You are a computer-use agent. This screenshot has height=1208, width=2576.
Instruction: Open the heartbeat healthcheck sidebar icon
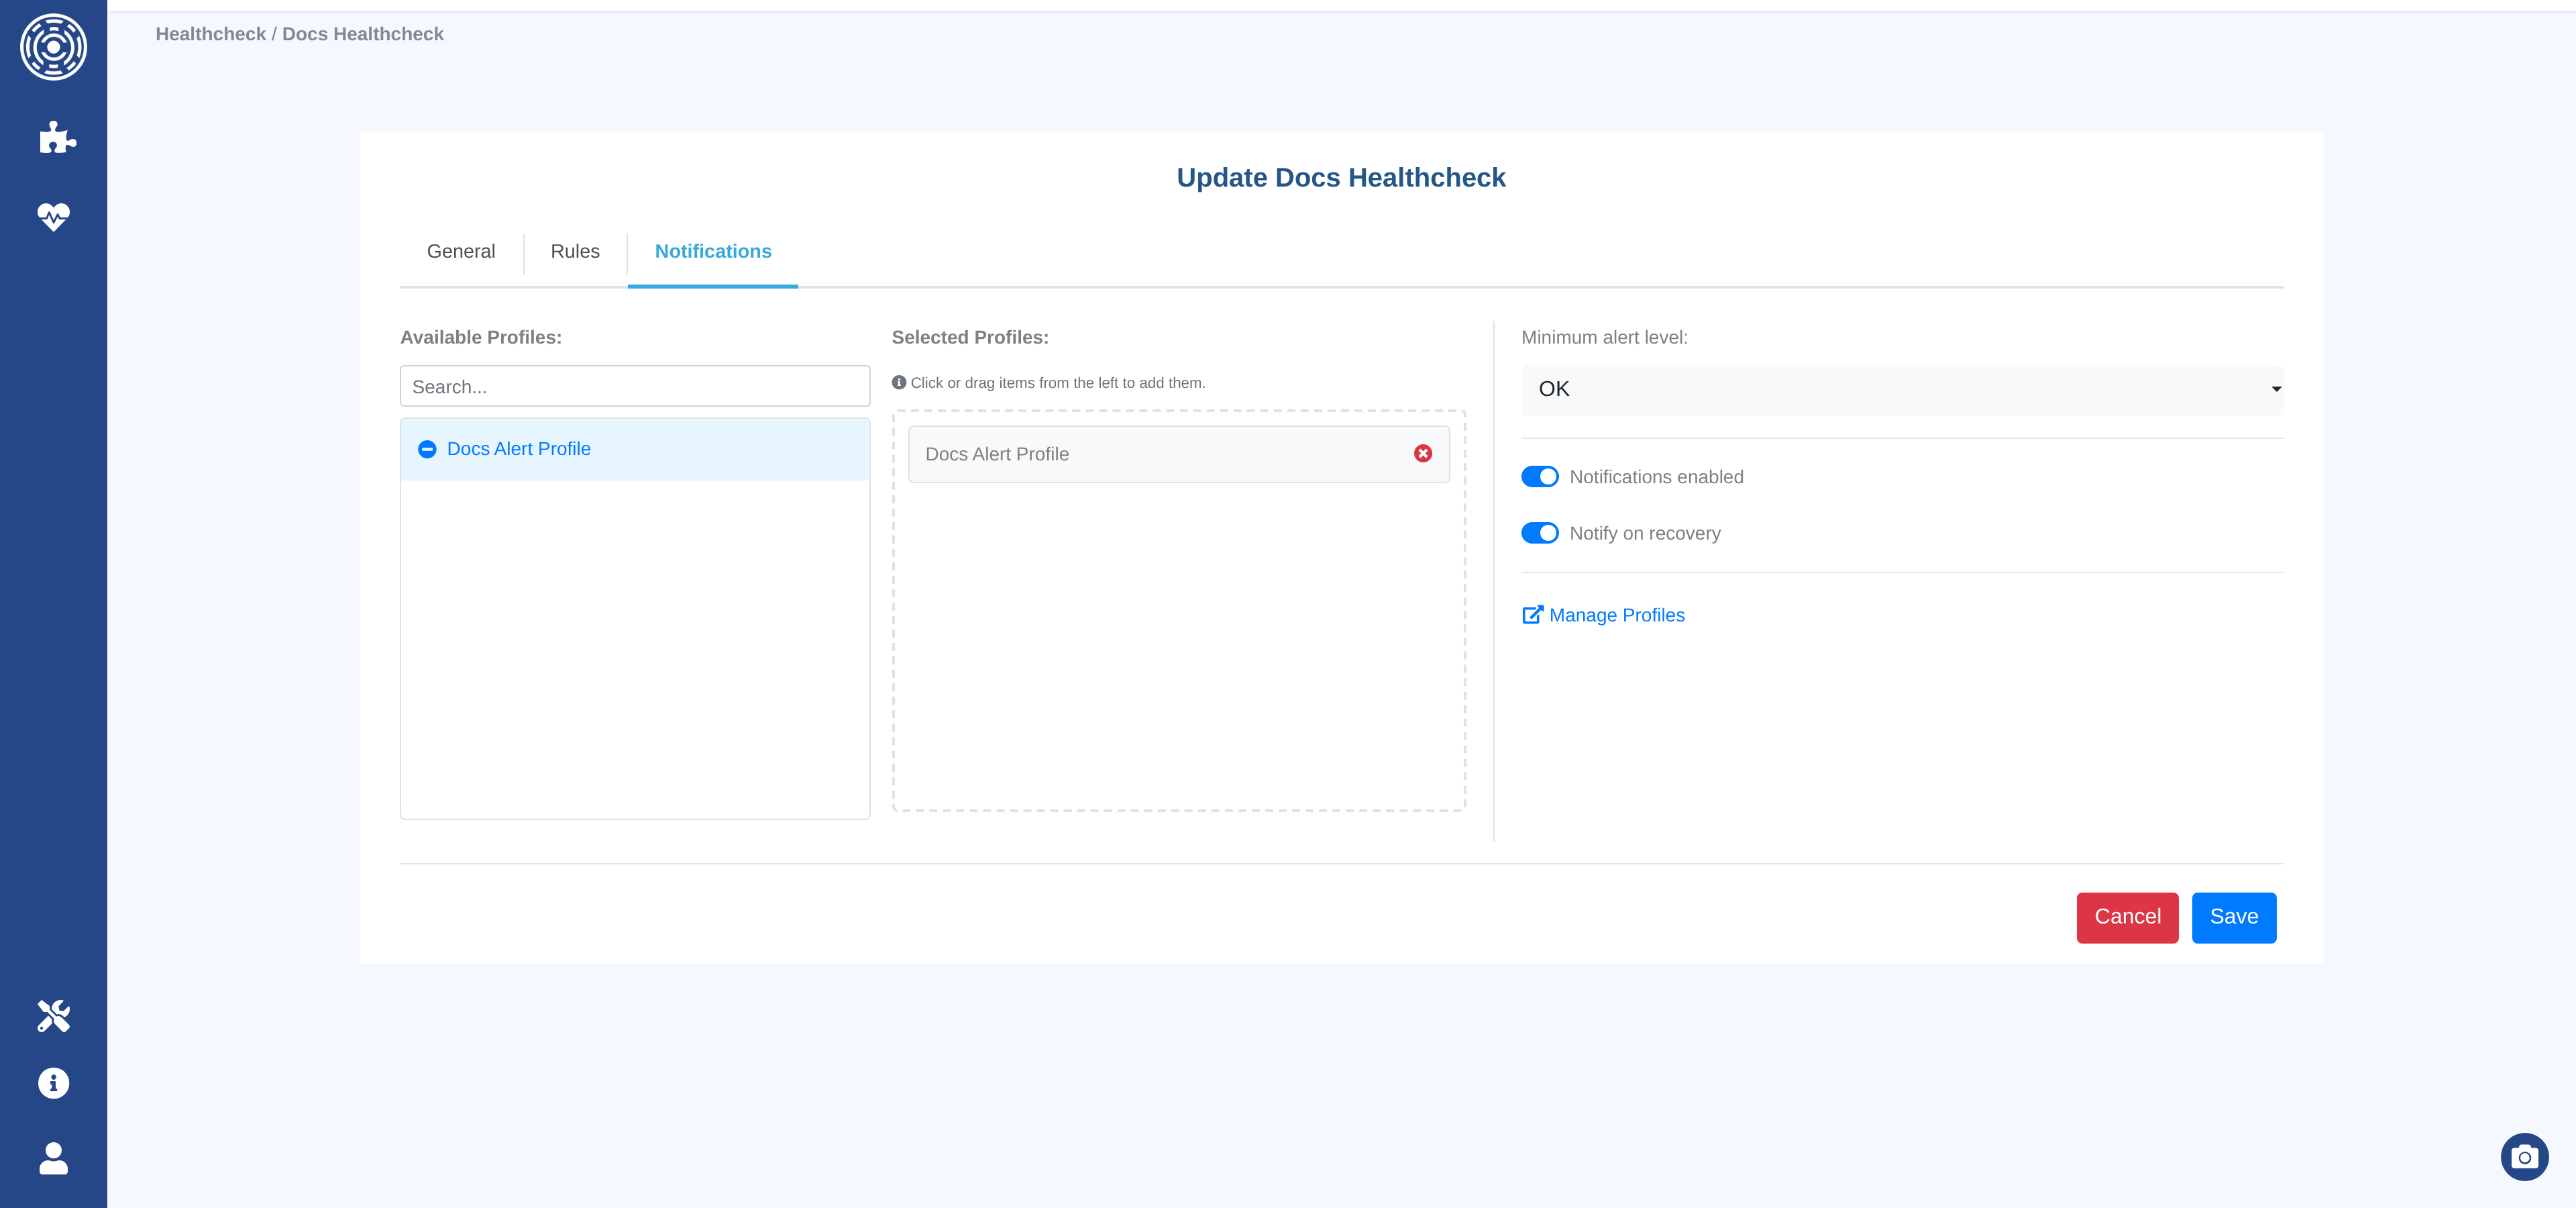[53, 216]
